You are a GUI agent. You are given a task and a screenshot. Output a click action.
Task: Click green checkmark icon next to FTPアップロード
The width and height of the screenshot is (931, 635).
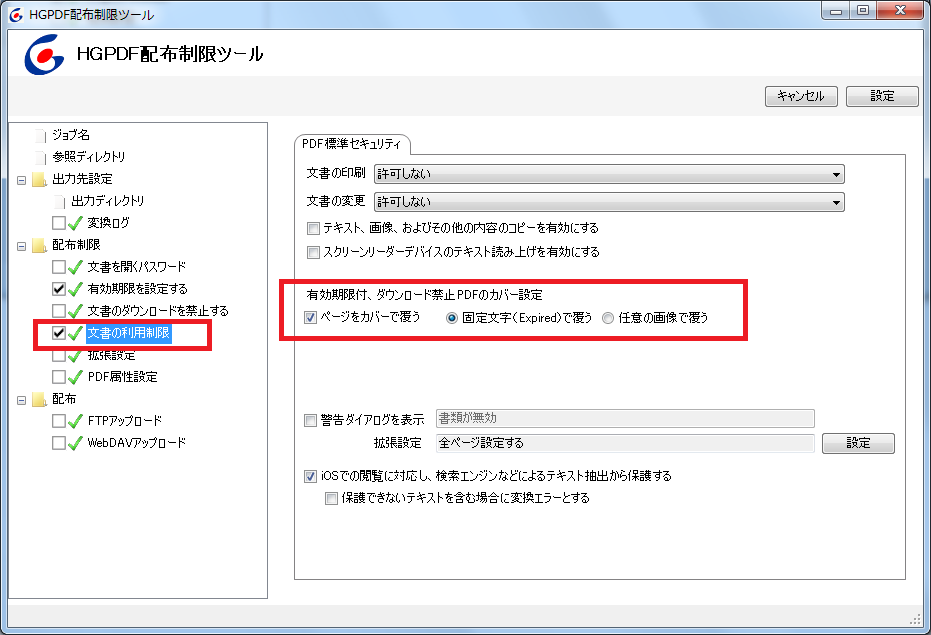click(x=75, y=421)
